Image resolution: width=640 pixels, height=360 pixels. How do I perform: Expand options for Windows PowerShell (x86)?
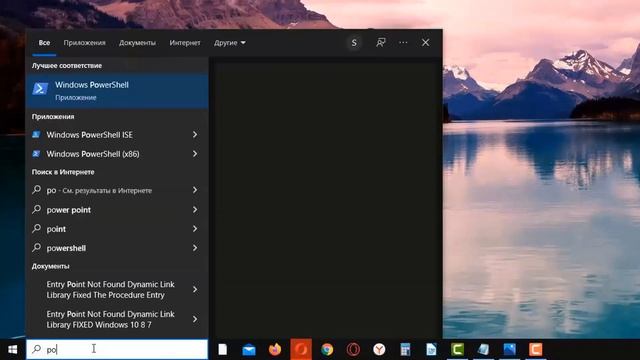195,154
